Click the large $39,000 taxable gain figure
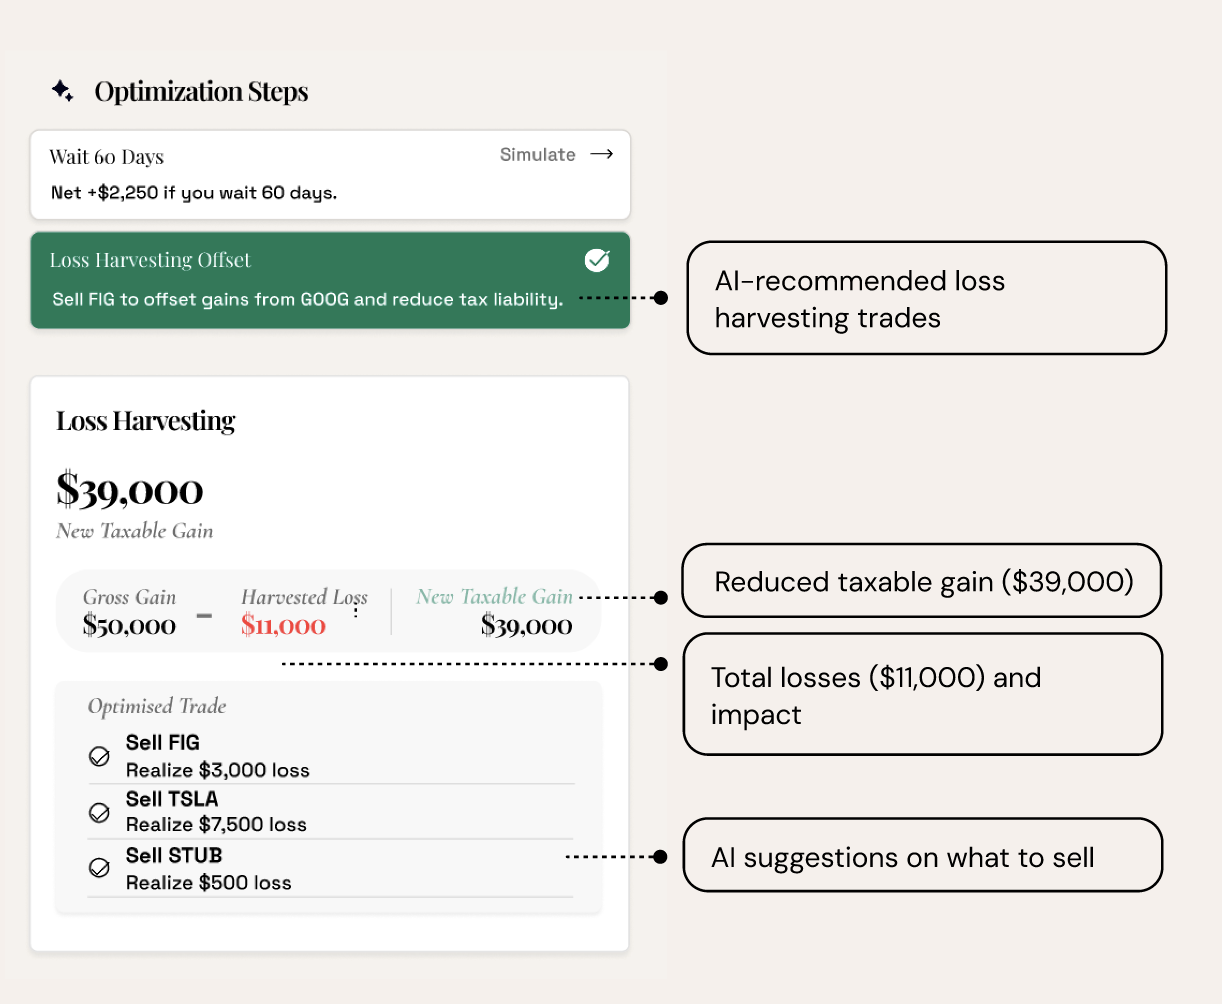 (130, 489)
